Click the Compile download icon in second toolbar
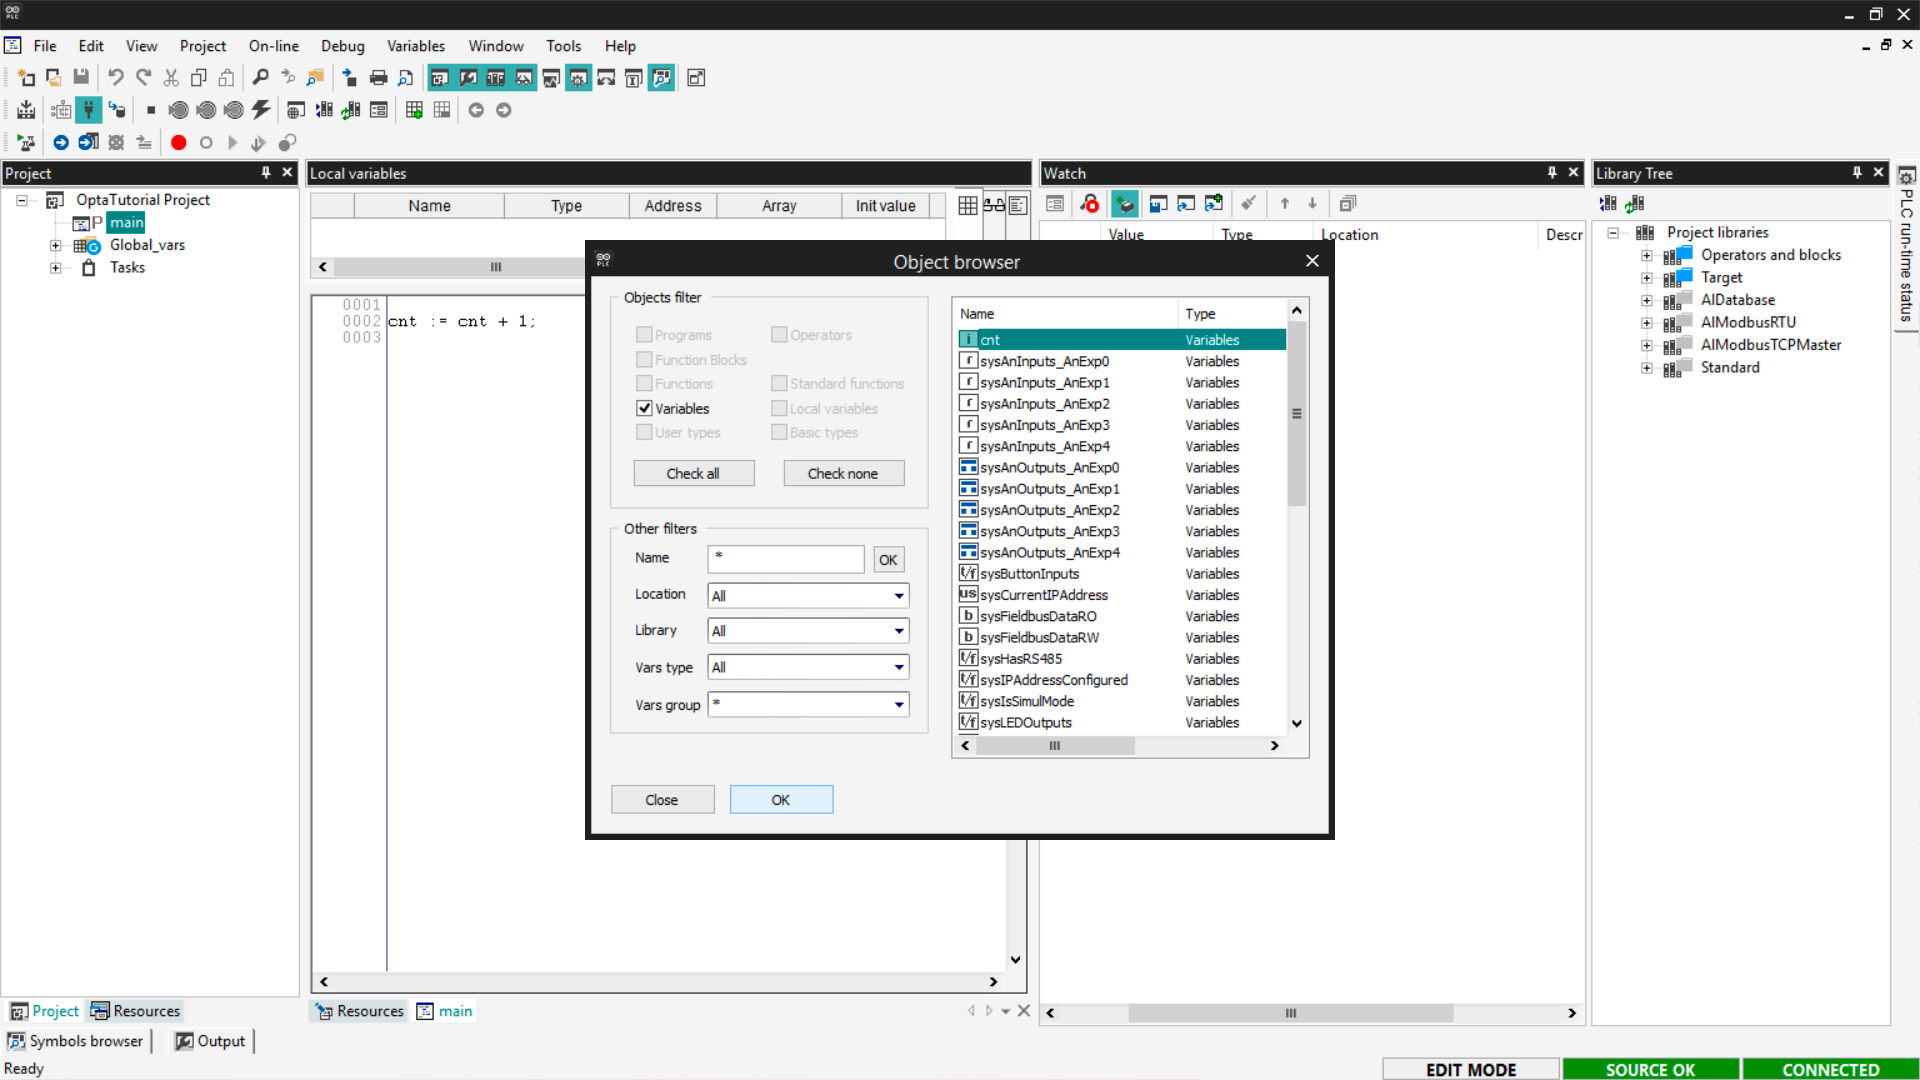 tap(27, 110)
